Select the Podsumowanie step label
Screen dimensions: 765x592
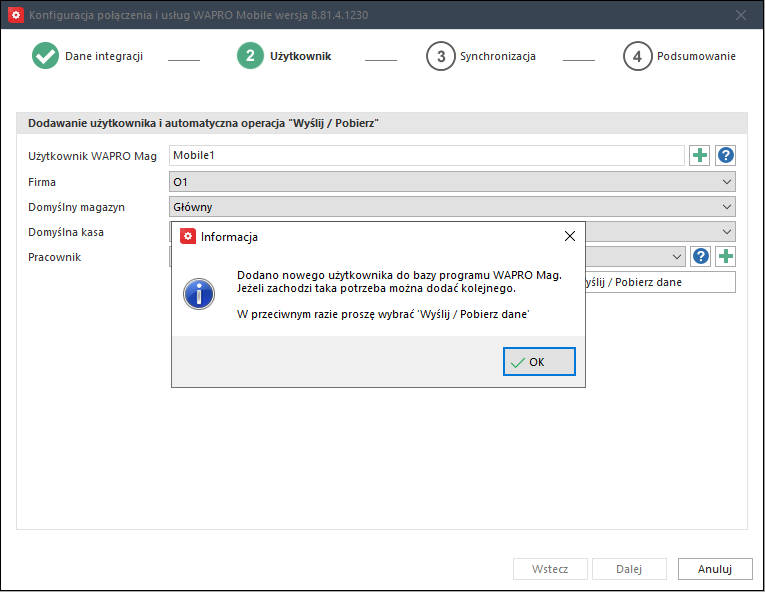click(x=696, y=56)
